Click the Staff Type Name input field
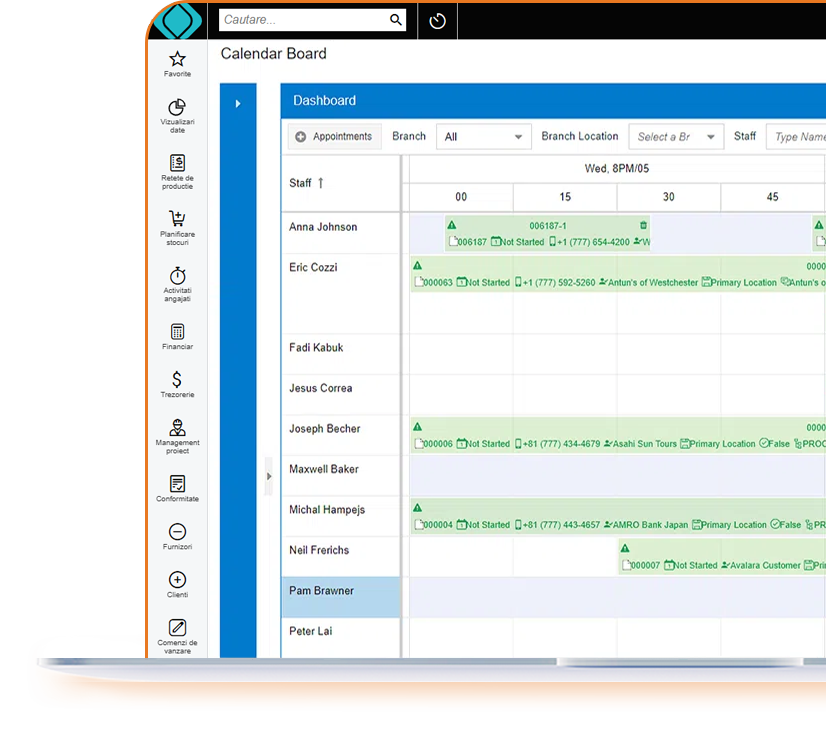Image resolution: width=826 pixels, height=732 pixels. (797, 137)
